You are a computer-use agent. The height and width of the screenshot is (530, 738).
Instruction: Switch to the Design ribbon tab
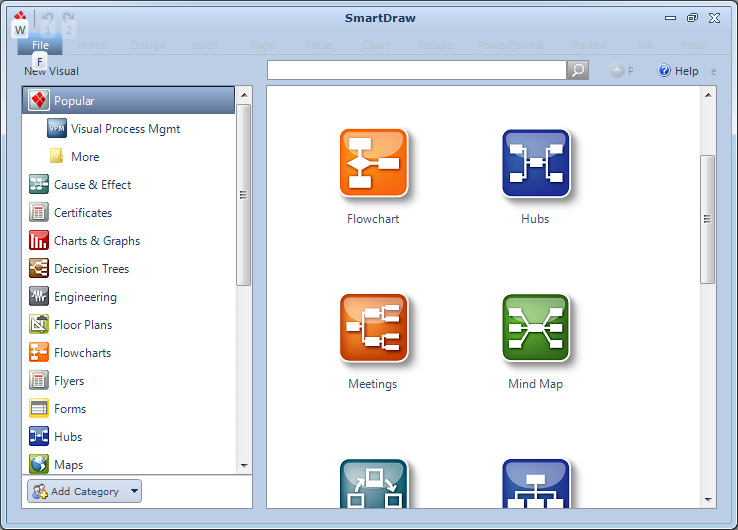148,45
